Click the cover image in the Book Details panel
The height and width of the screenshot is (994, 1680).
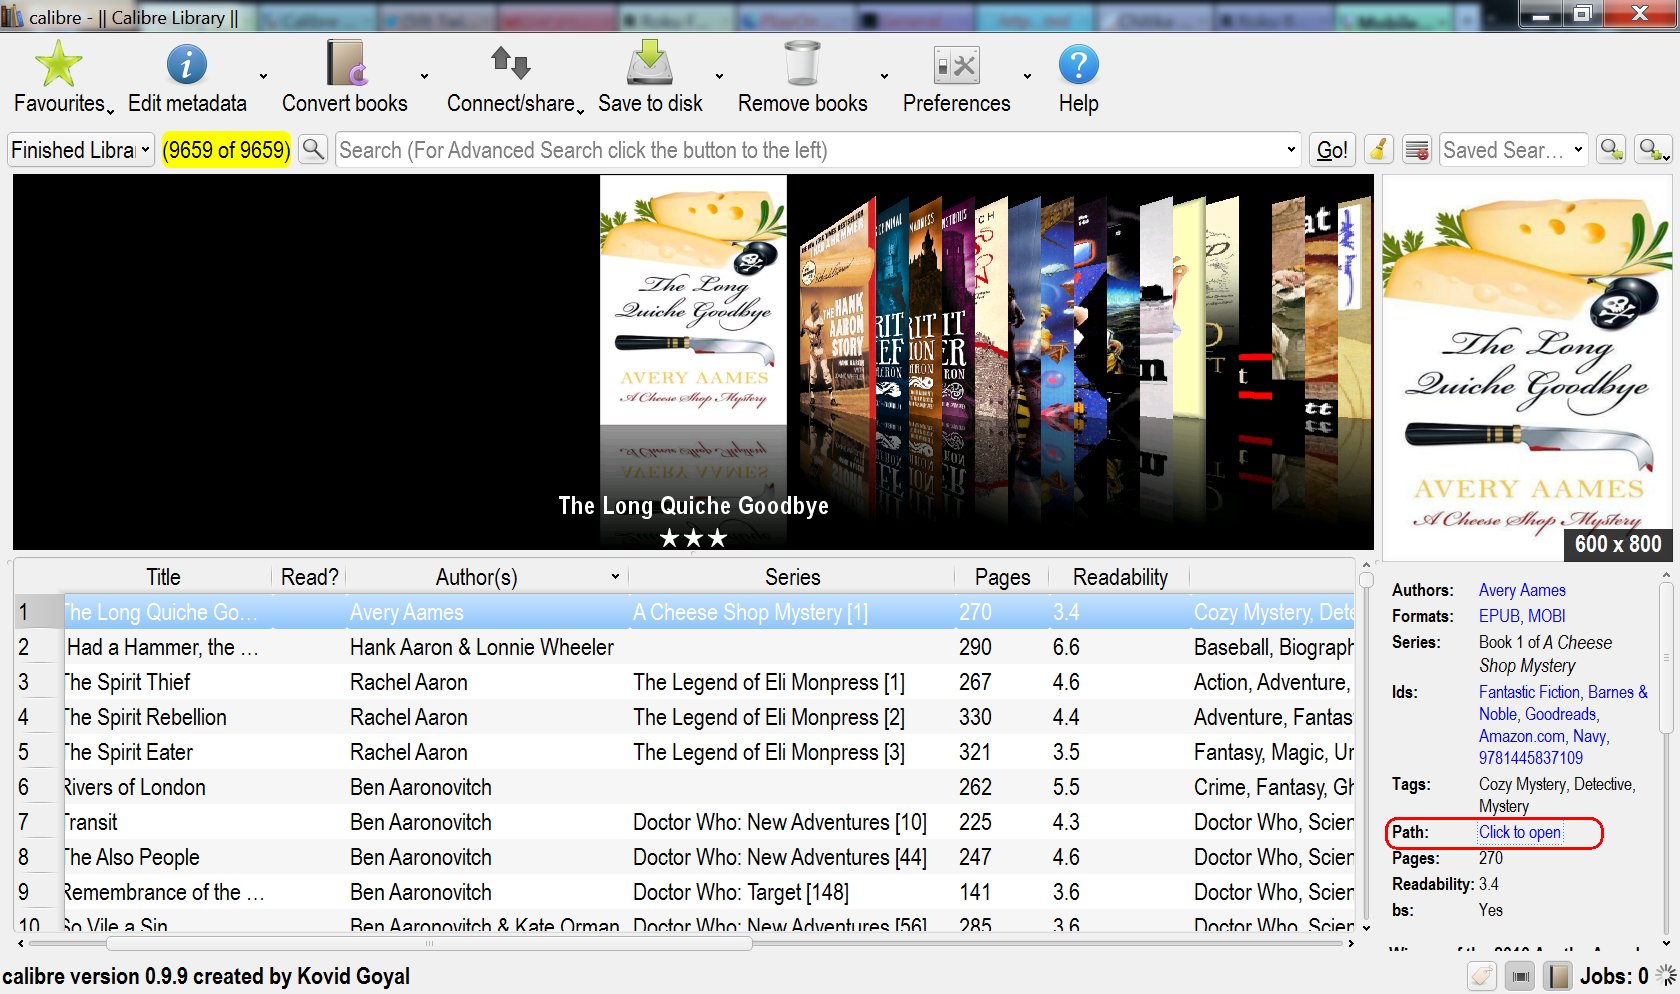[1526, 367]
